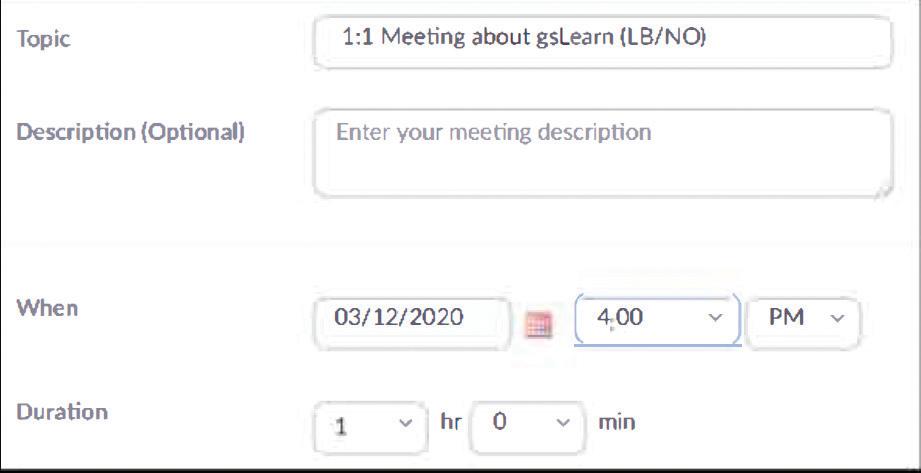921x473 pixels.
Task: Open the duration minutes dropdown showing 0
Action: pyautogui.click(x=527, y=428)
